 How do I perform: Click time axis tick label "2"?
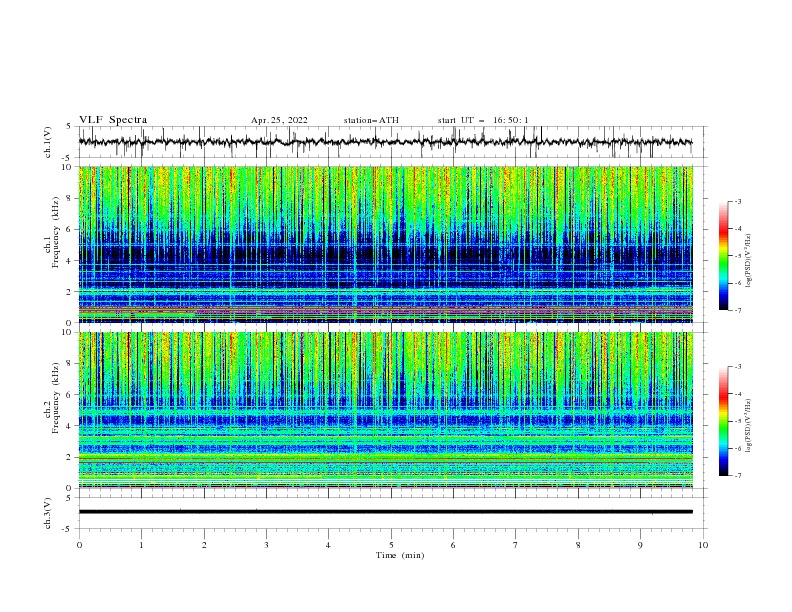[204, 545]
